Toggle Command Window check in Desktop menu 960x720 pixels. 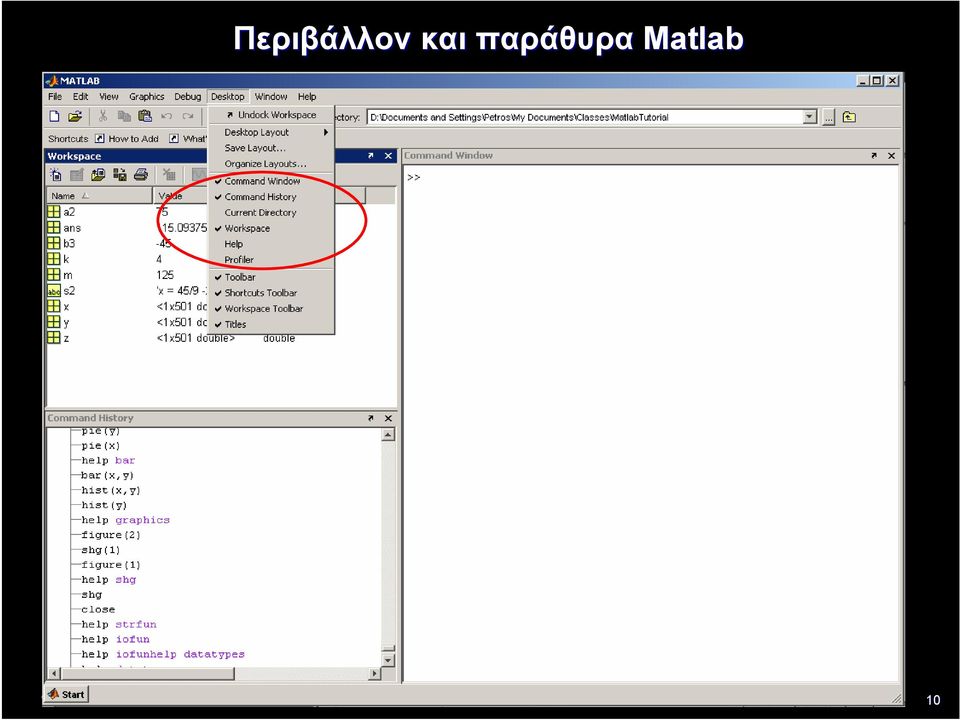[x=271, y=181]
